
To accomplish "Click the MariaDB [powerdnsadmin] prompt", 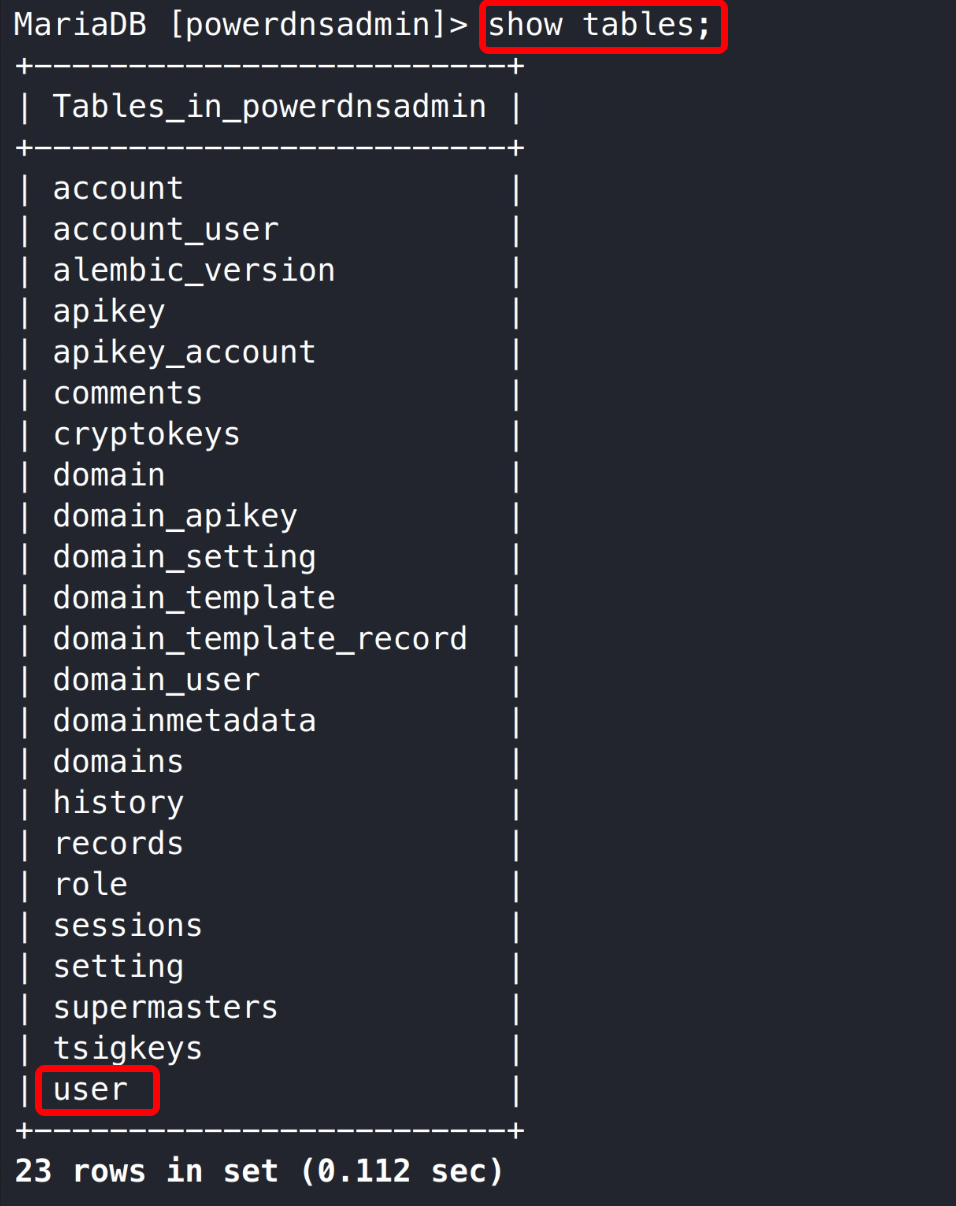I will tap(240, 26).
